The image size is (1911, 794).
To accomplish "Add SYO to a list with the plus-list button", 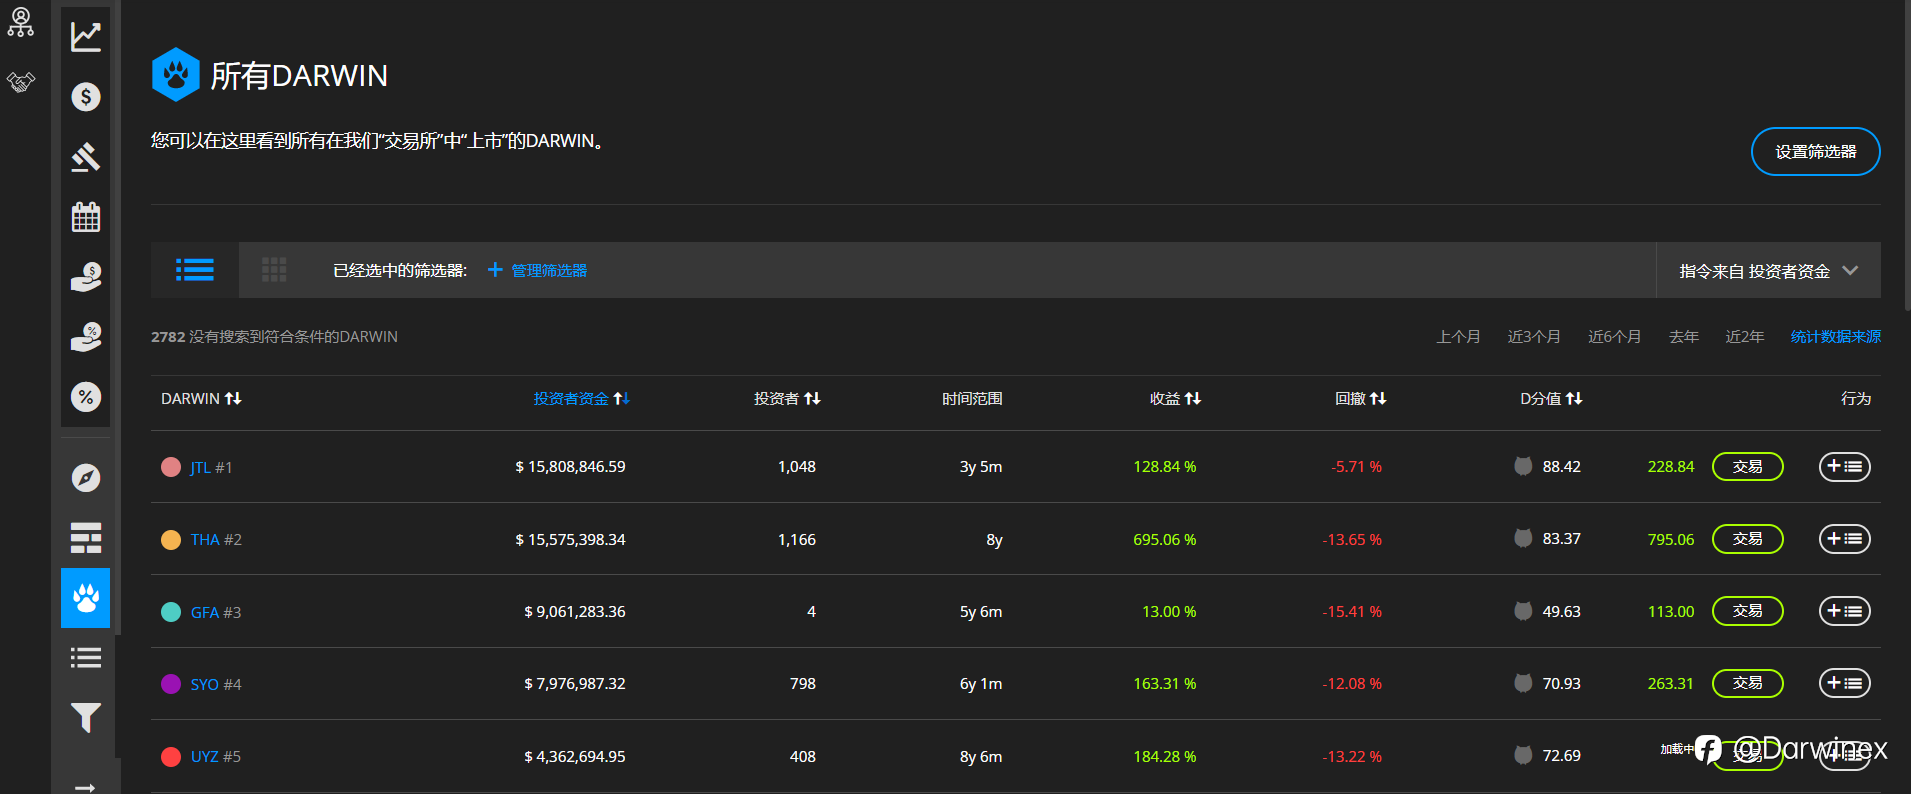I will (x=1844, y=683).
